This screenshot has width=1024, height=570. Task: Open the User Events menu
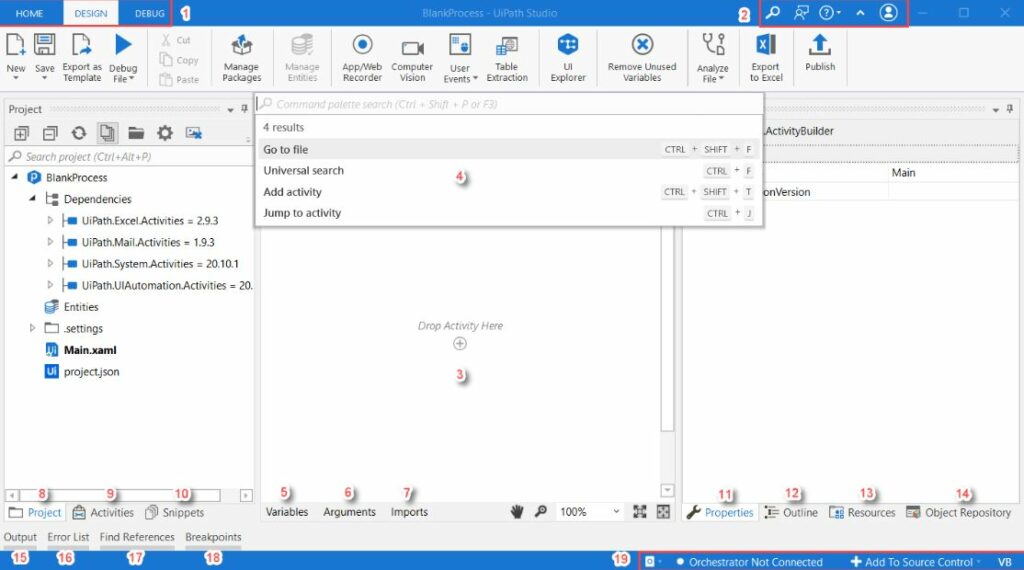(x=460, y=59)
